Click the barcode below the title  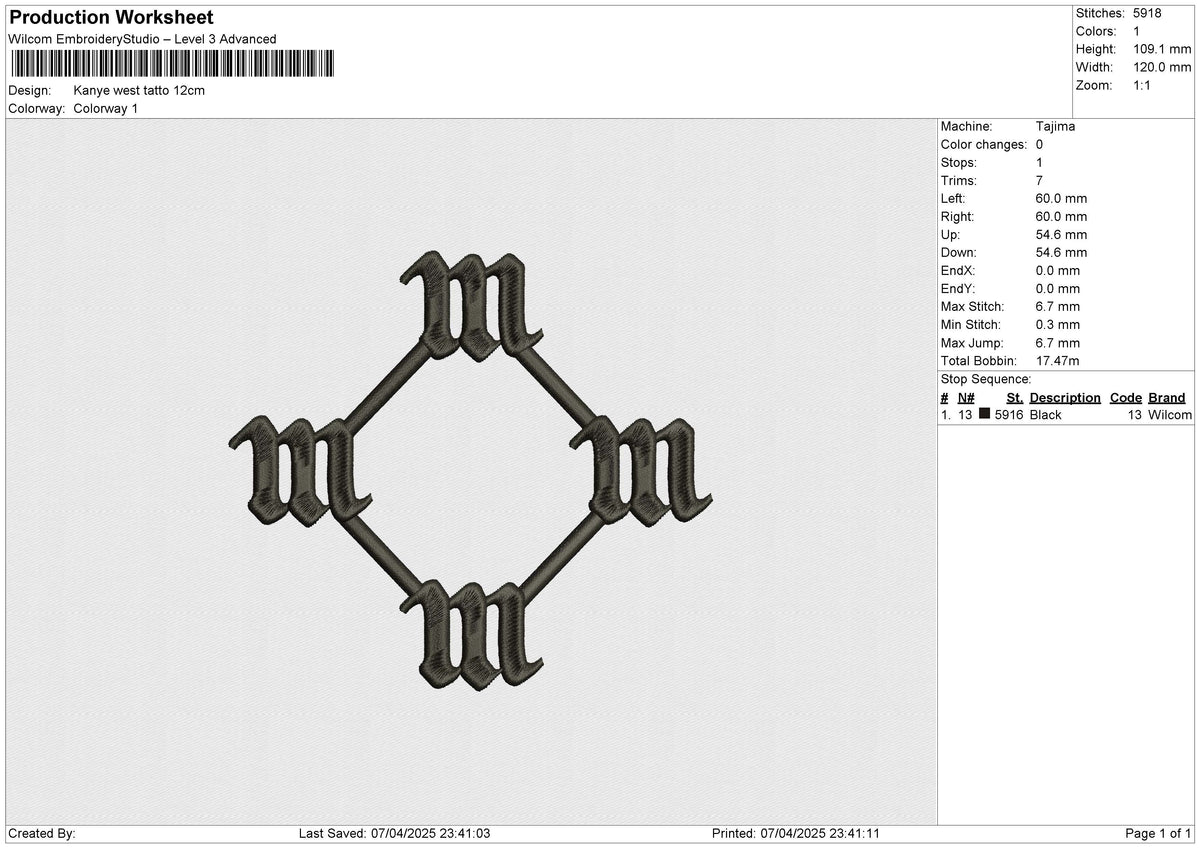[172, 64]
